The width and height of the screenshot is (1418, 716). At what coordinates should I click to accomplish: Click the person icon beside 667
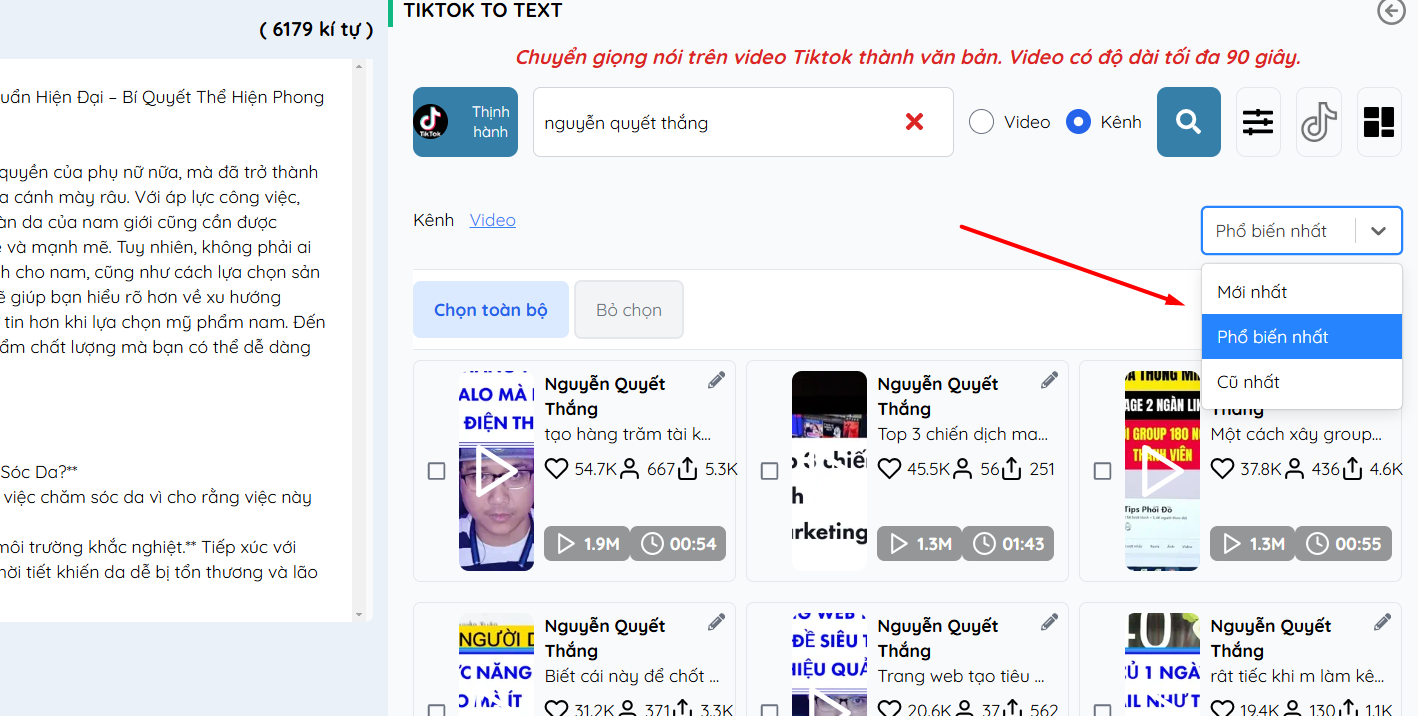coord(630,468)
